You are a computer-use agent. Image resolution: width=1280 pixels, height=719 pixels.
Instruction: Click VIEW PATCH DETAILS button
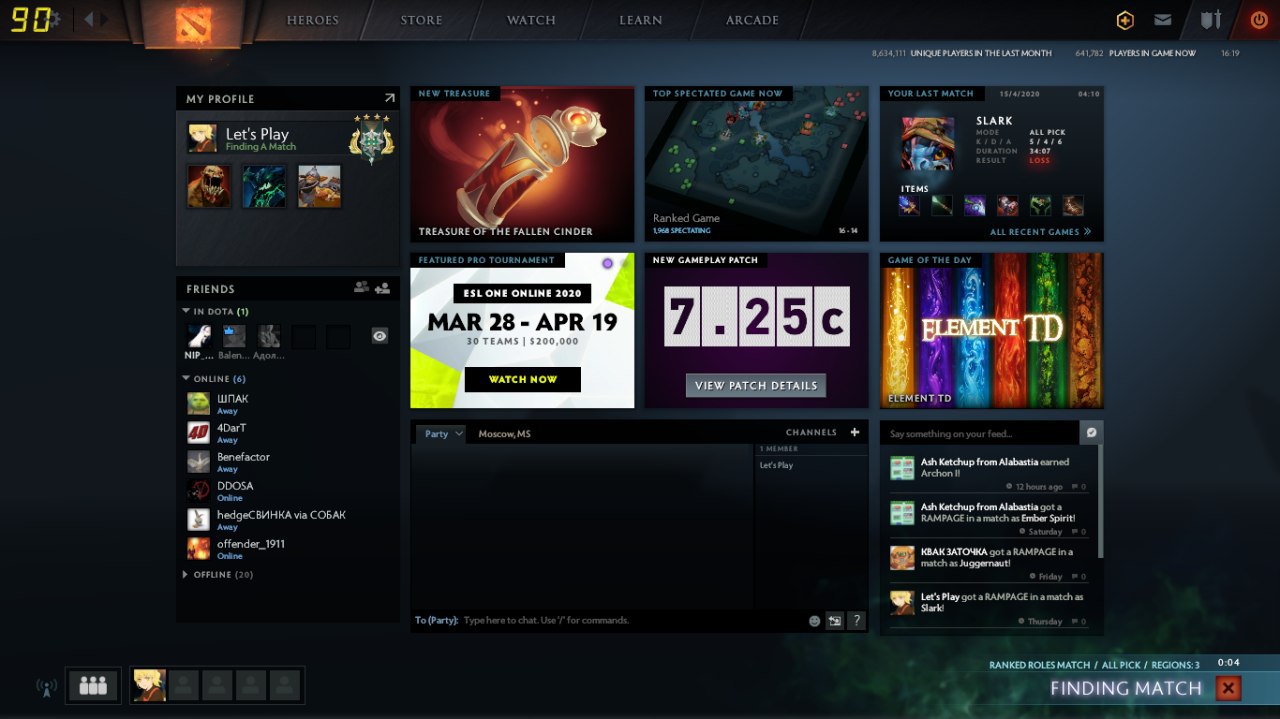756,385
